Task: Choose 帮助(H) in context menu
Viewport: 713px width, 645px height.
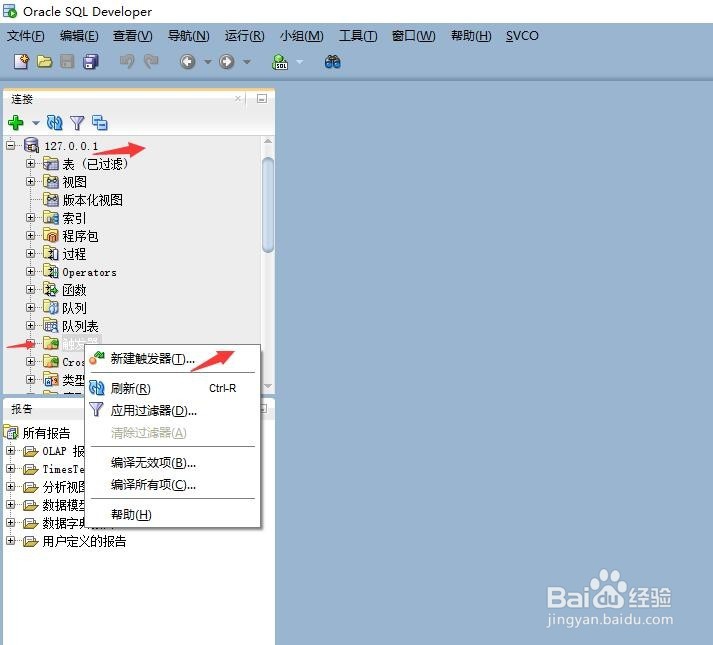Action: coord(173,514)
